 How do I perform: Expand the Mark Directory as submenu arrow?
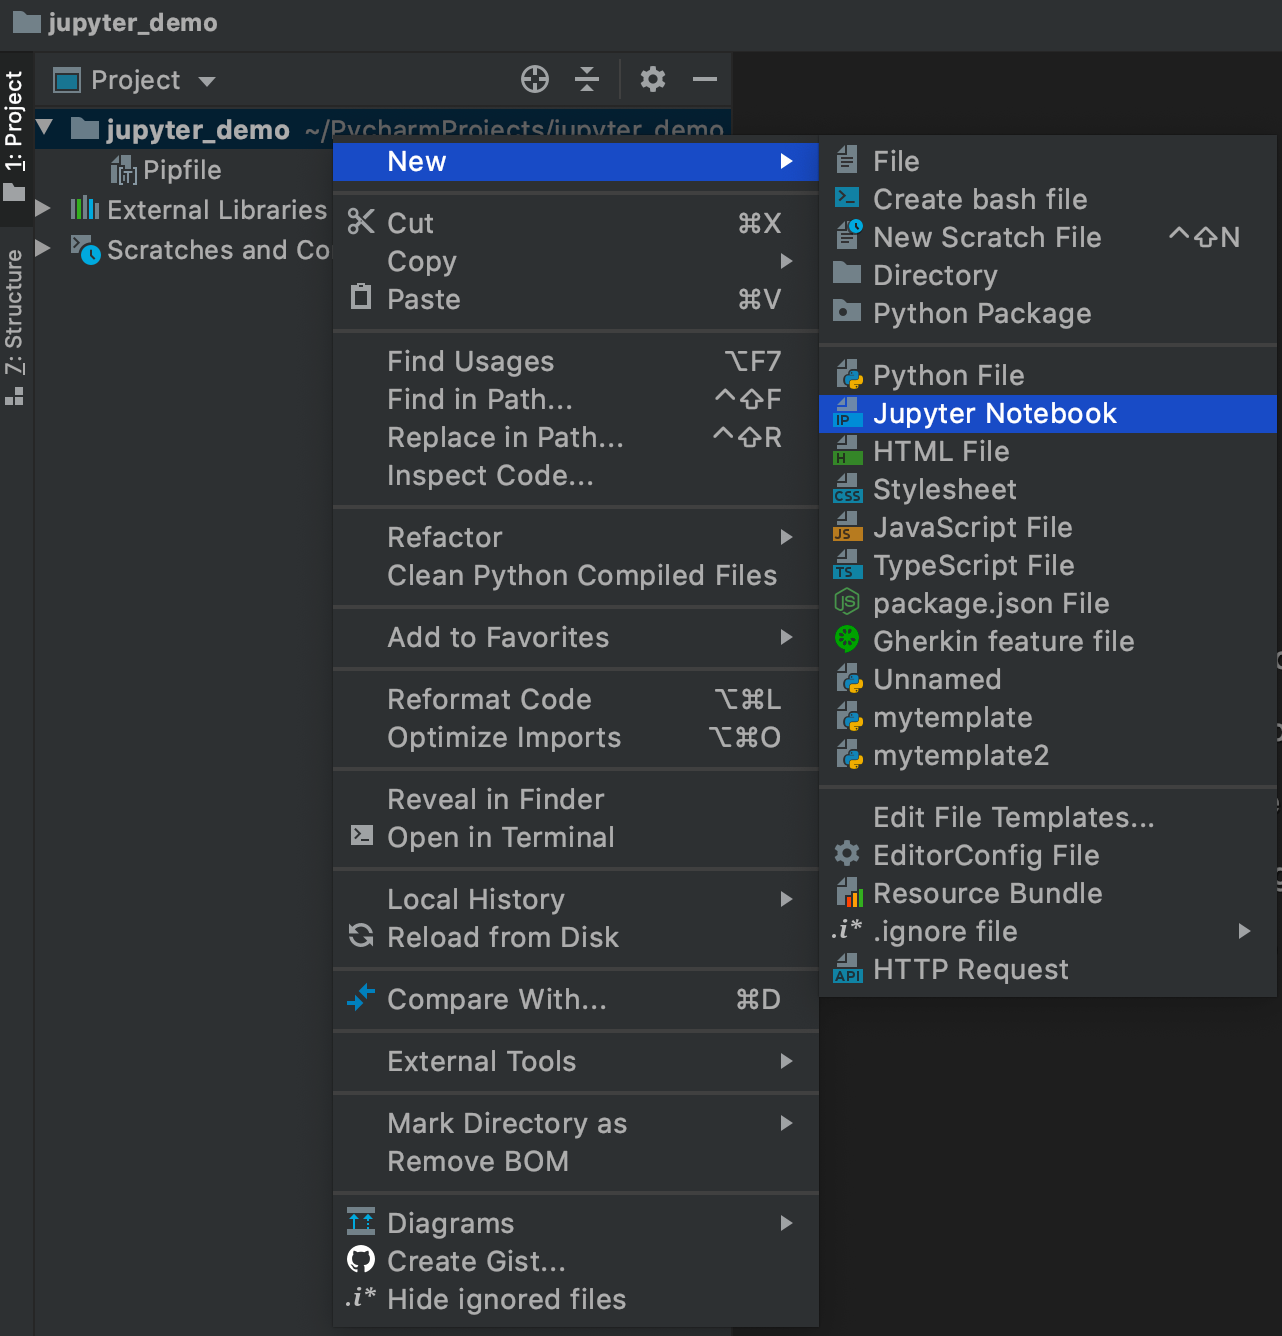tap(787, 1123)
